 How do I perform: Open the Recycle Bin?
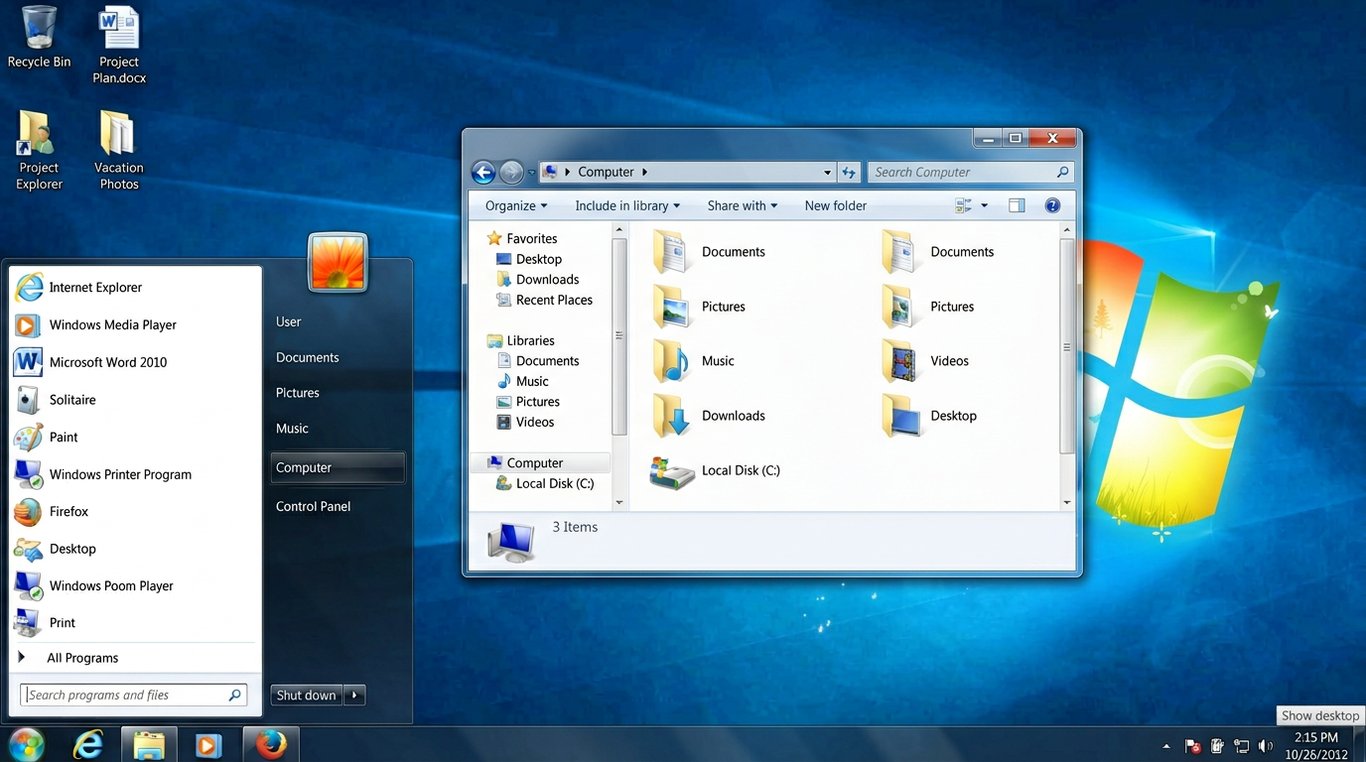coord(38,32)
